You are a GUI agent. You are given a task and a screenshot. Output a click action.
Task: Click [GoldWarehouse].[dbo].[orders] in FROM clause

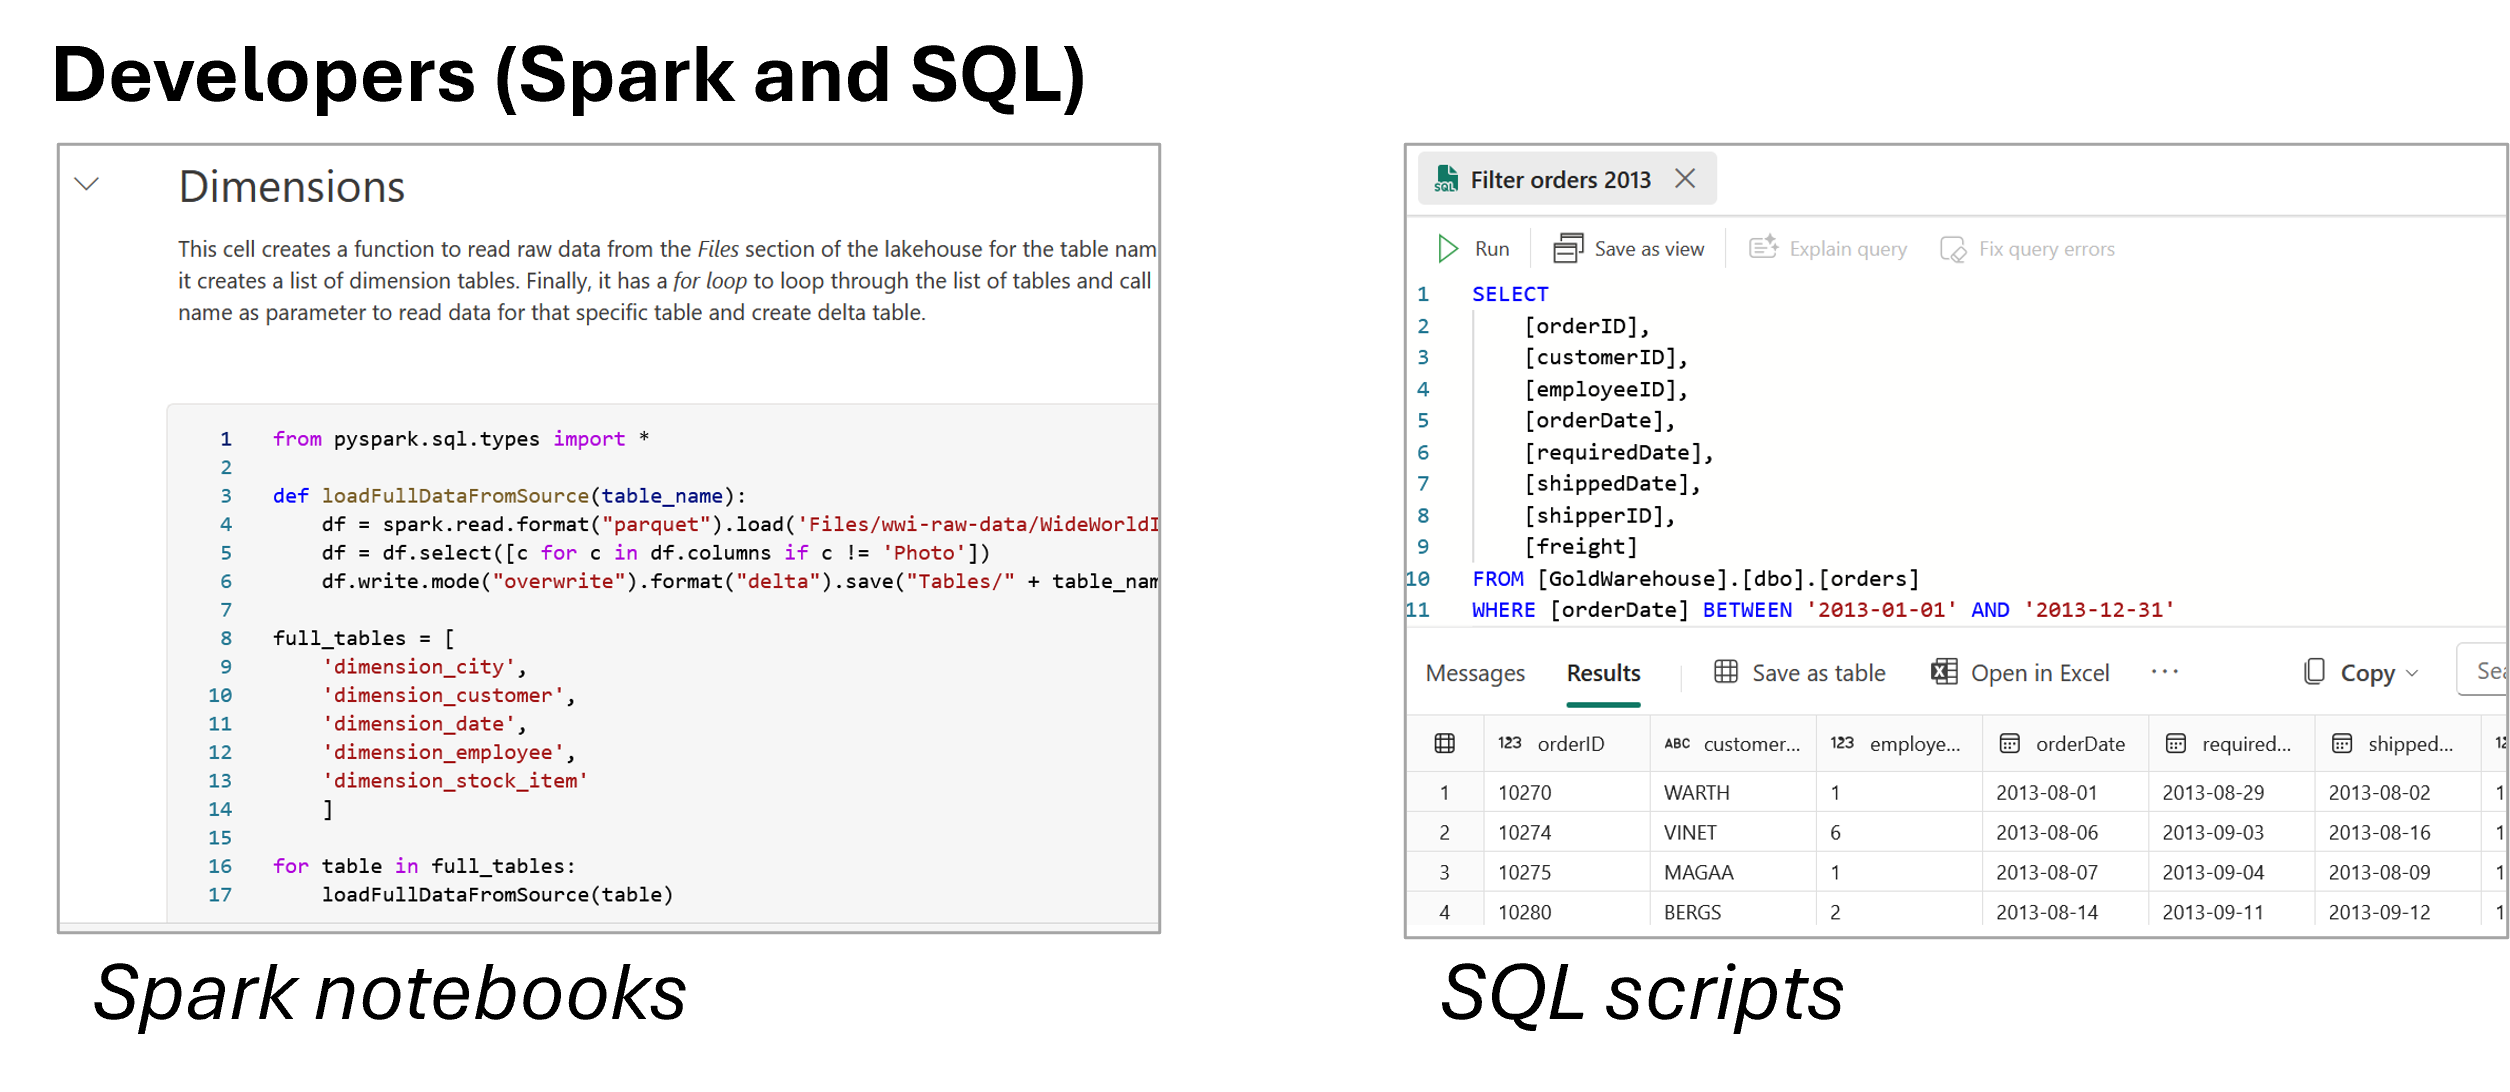[1728, 579]
